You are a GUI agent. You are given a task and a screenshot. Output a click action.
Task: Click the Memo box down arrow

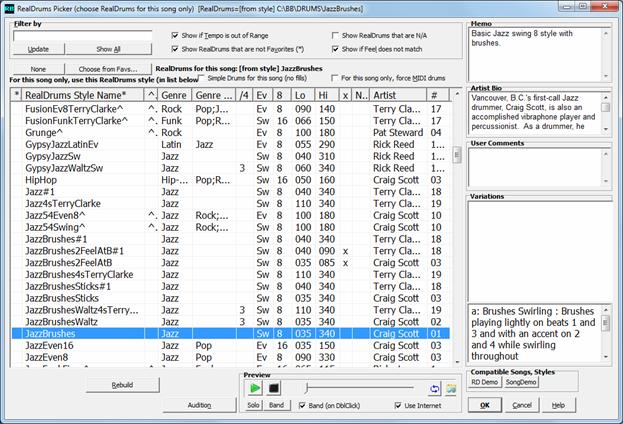coord(606,76)
